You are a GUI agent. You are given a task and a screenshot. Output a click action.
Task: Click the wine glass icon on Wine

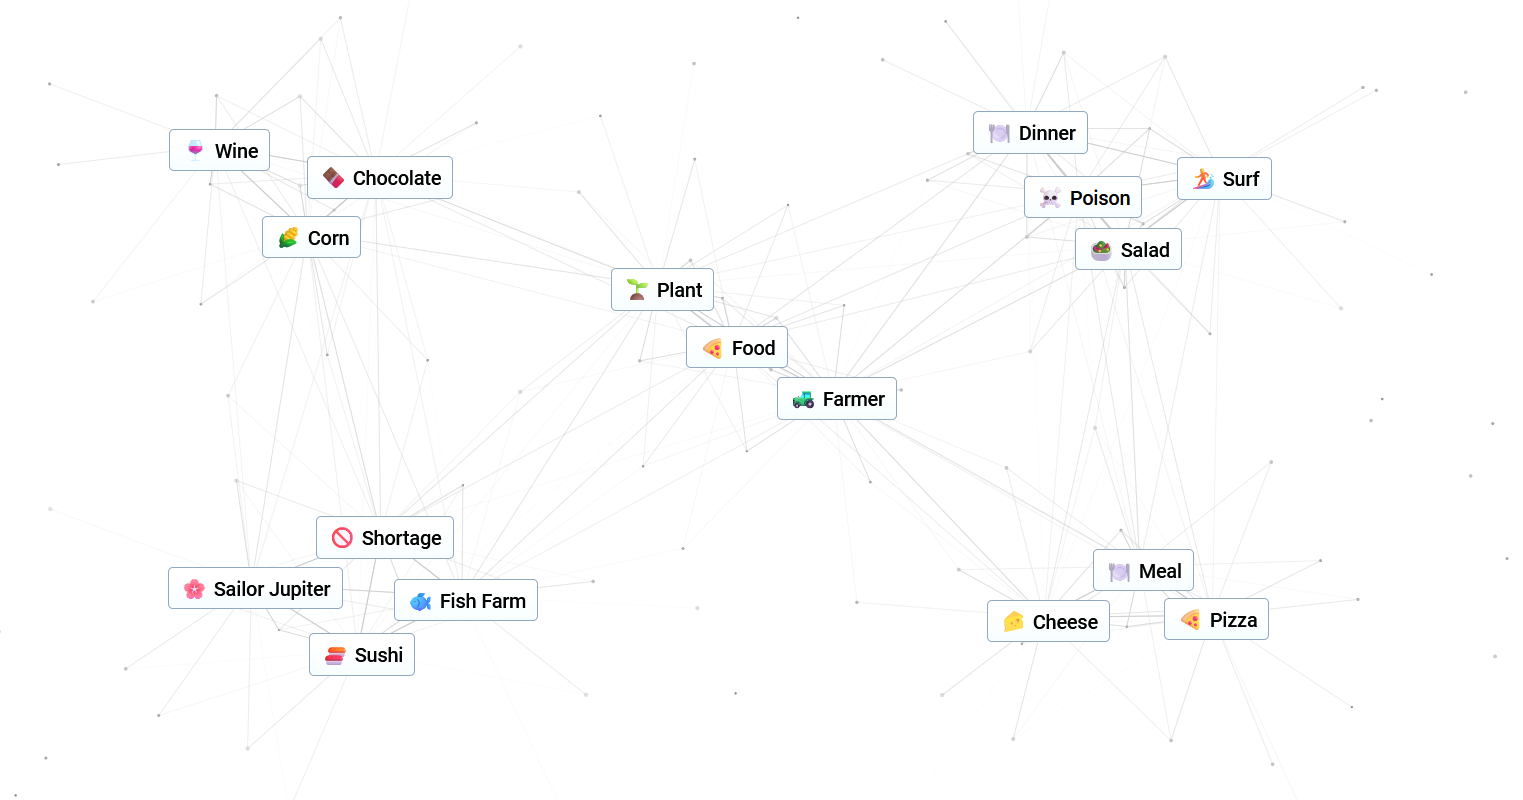[195, 151]
